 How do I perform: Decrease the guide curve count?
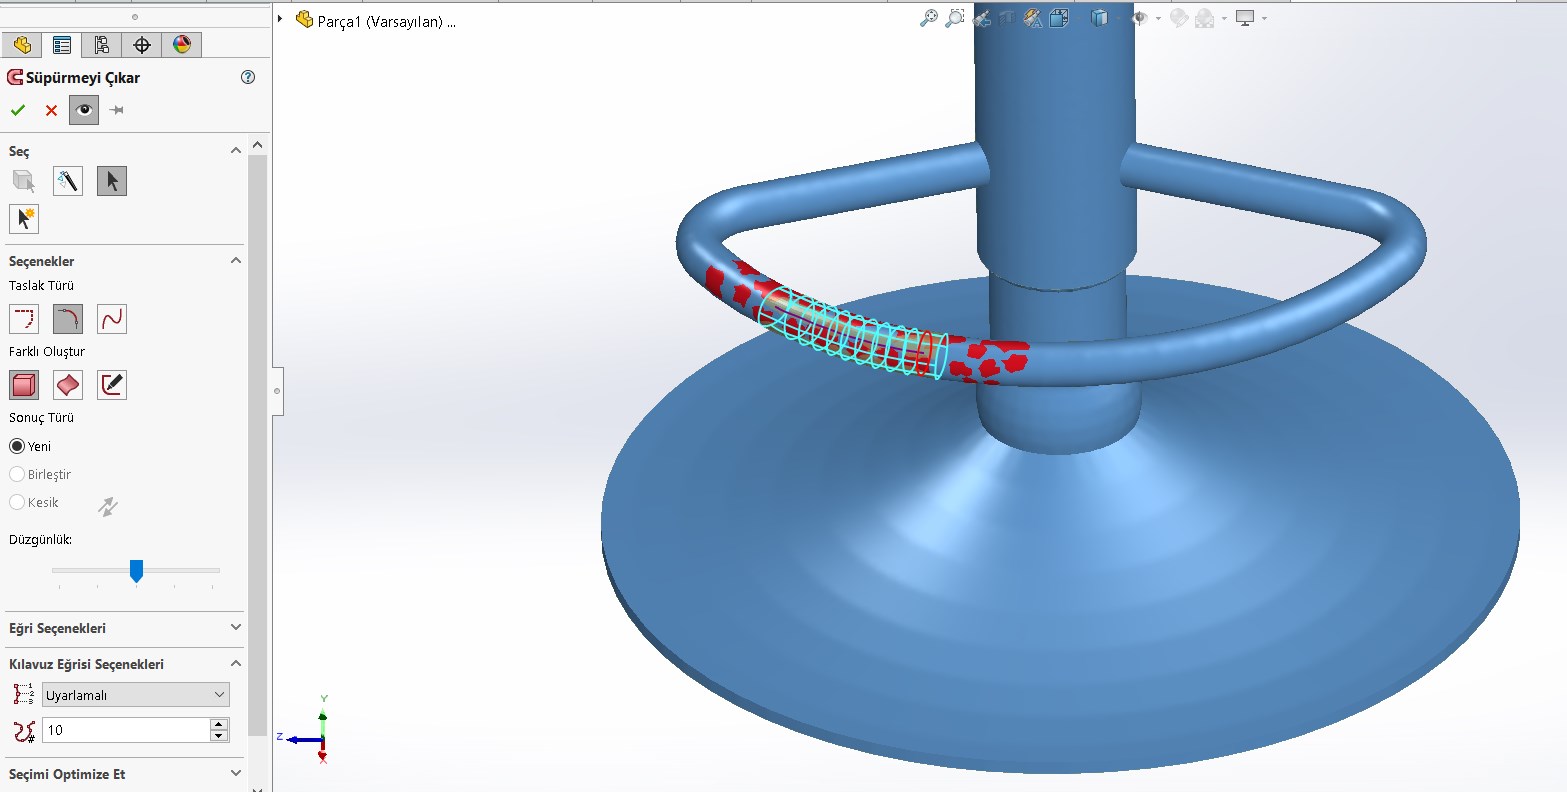220,736
